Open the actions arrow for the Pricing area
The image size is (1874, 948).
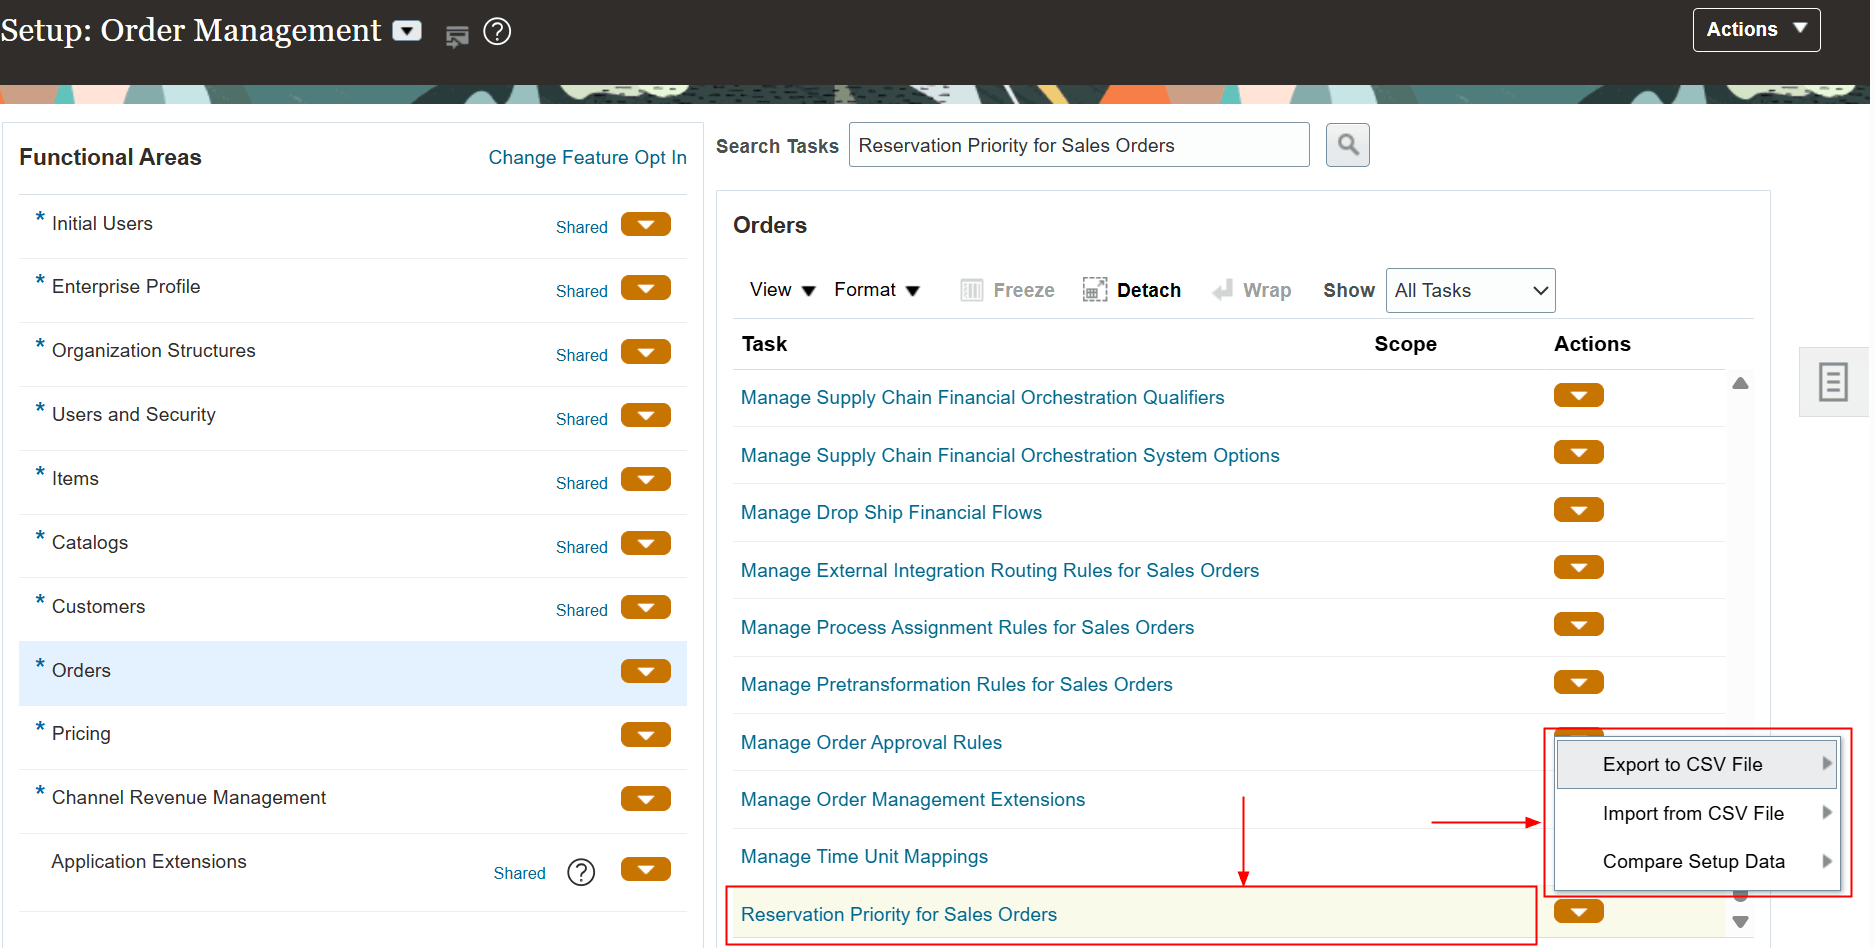(x=645, y=734)
